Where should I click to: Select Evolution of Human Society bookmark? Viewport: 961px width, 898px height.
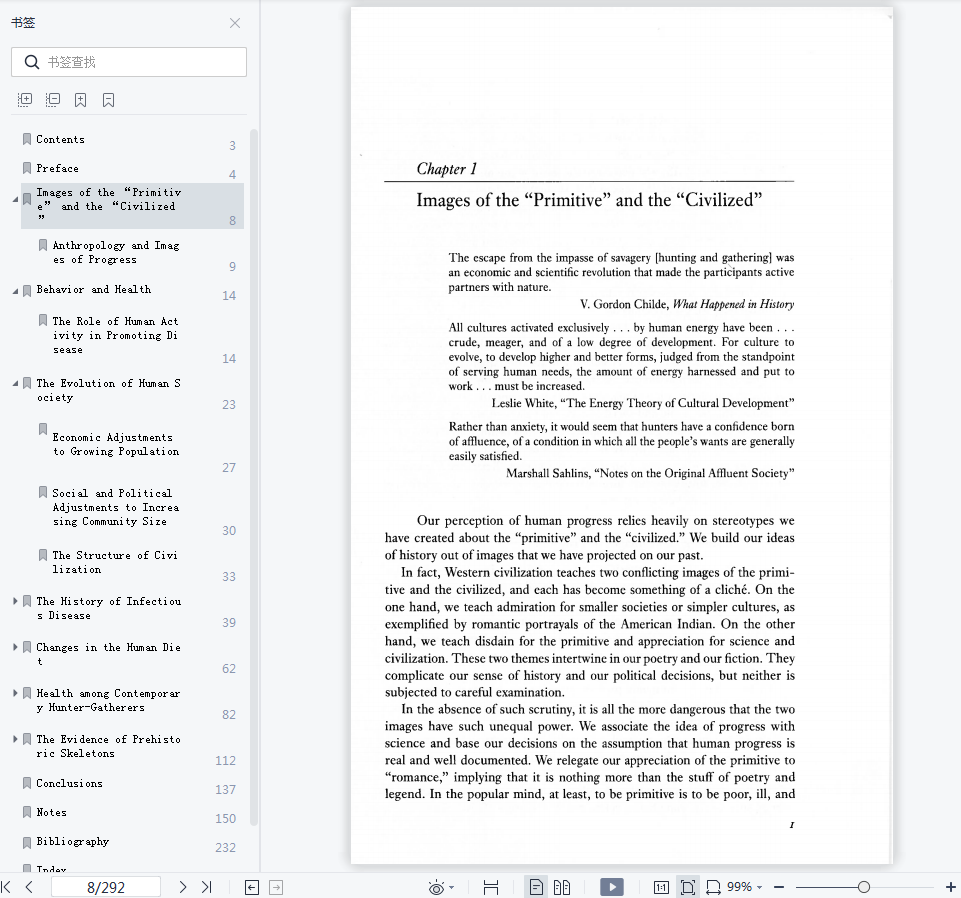[x=108, y=390]
